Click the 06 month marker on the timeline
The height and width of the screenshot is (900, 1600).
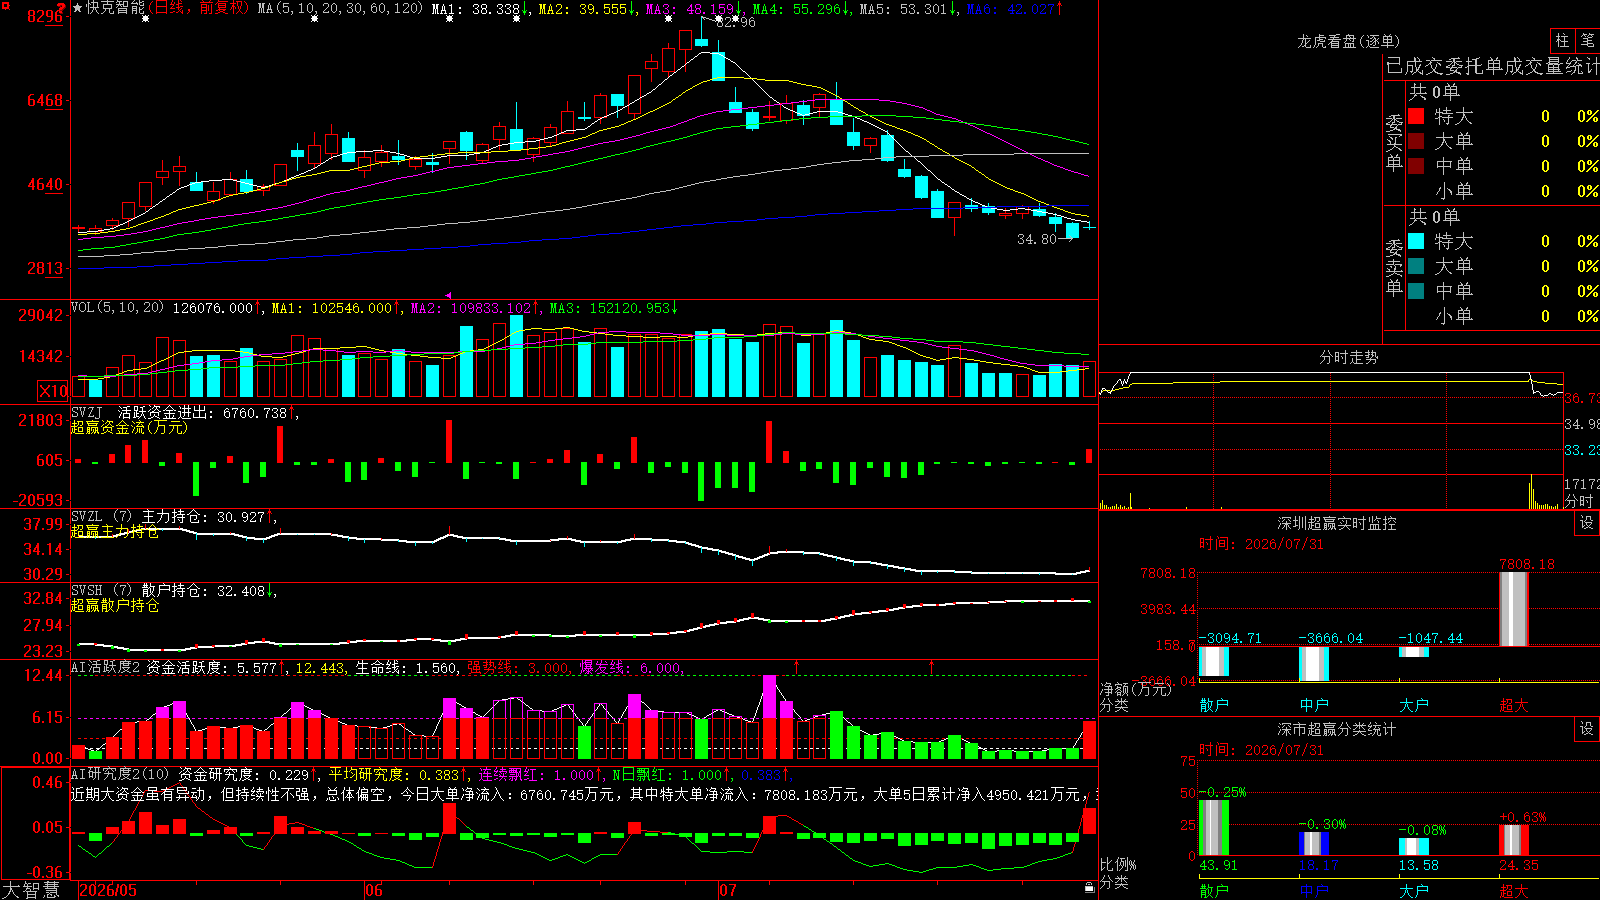tap(374, 890)
